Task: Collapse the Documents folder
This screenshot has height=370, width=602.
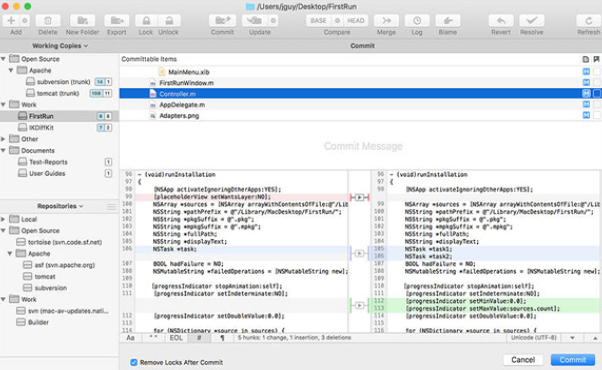Action: point(3,150)
